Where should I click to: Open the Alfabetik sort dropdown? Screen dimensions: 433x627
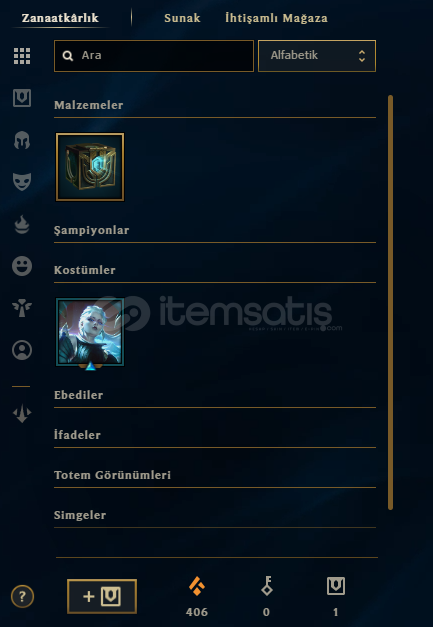tap(317, 56)
